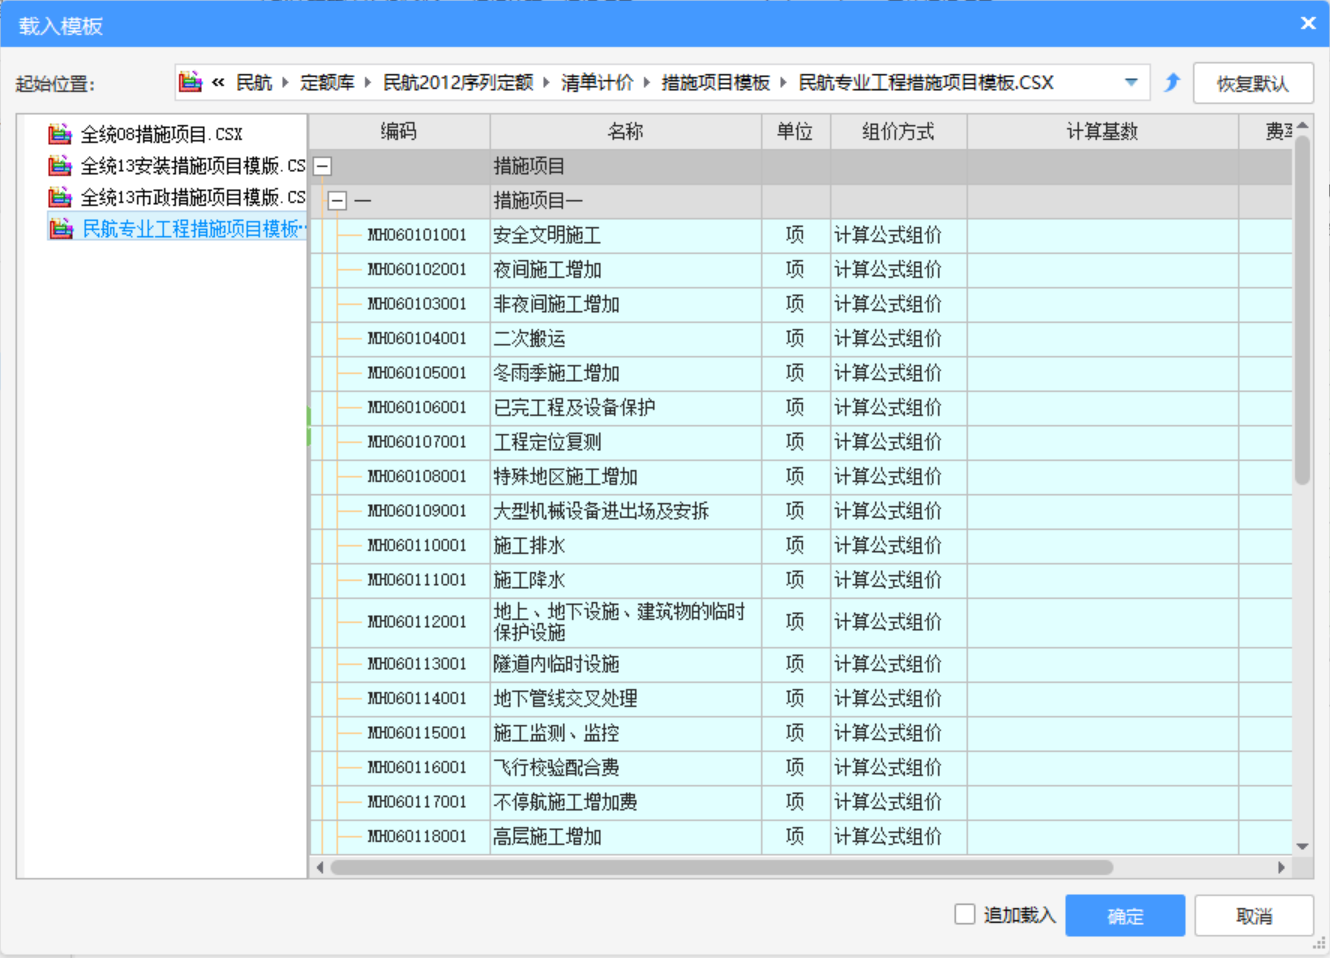Click the vertical scrollbar down arrow

[1302, 846]
